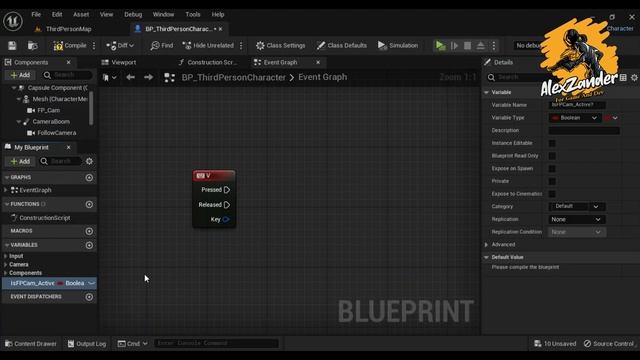Open the debug object selector dropdown
This screenshot has width=640, height=360.
528,45
